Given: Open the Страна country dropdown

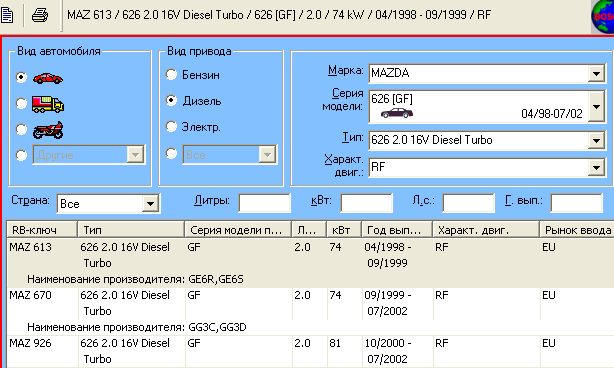Looking at the screenshot, I should tap(150, 204).
